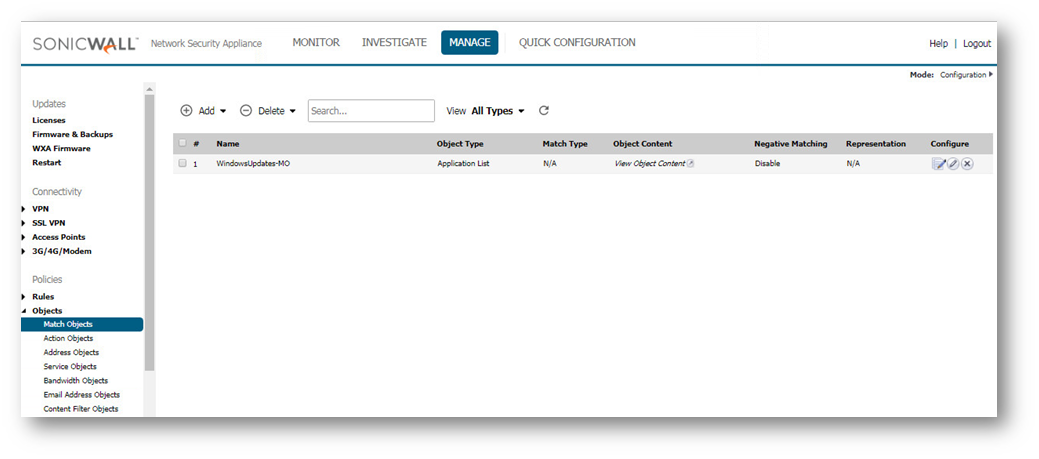The image size is (1039, 459).
Task: Click the delete X icon for WindowsUpdates-MO
Action: click(967, 164)
